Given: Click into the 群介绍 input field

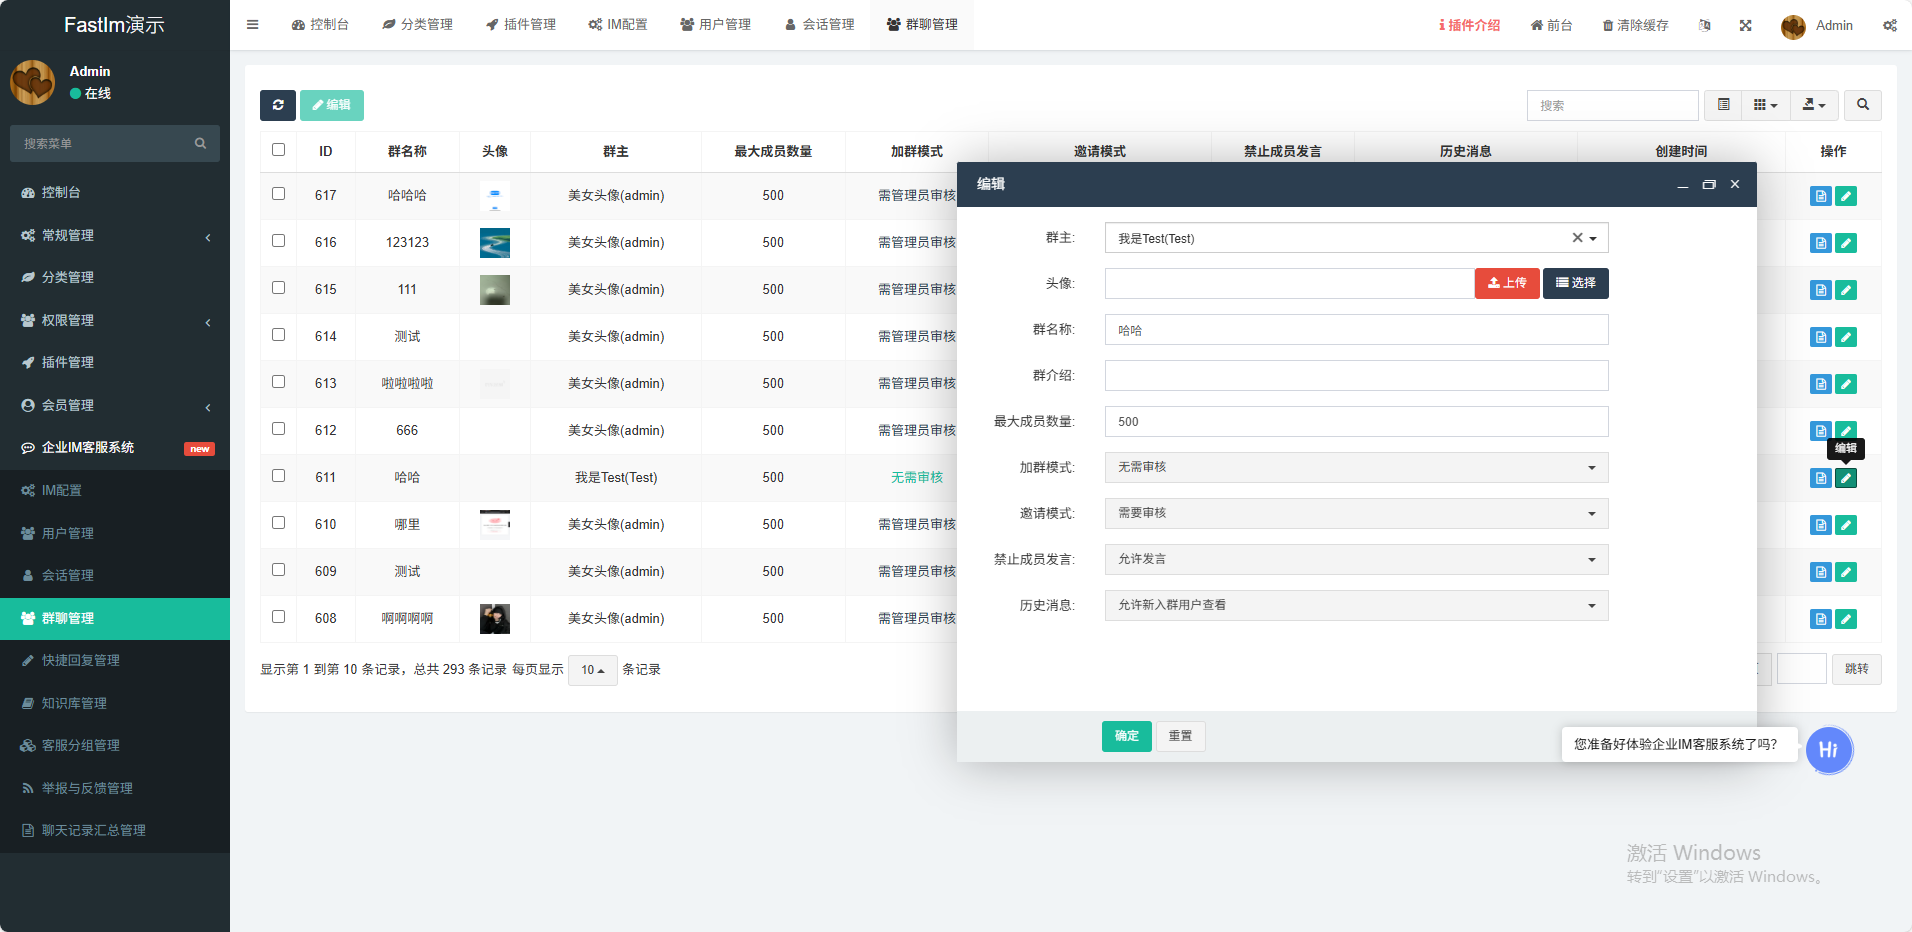Looking at the screenshot, I should (1355, 376).
